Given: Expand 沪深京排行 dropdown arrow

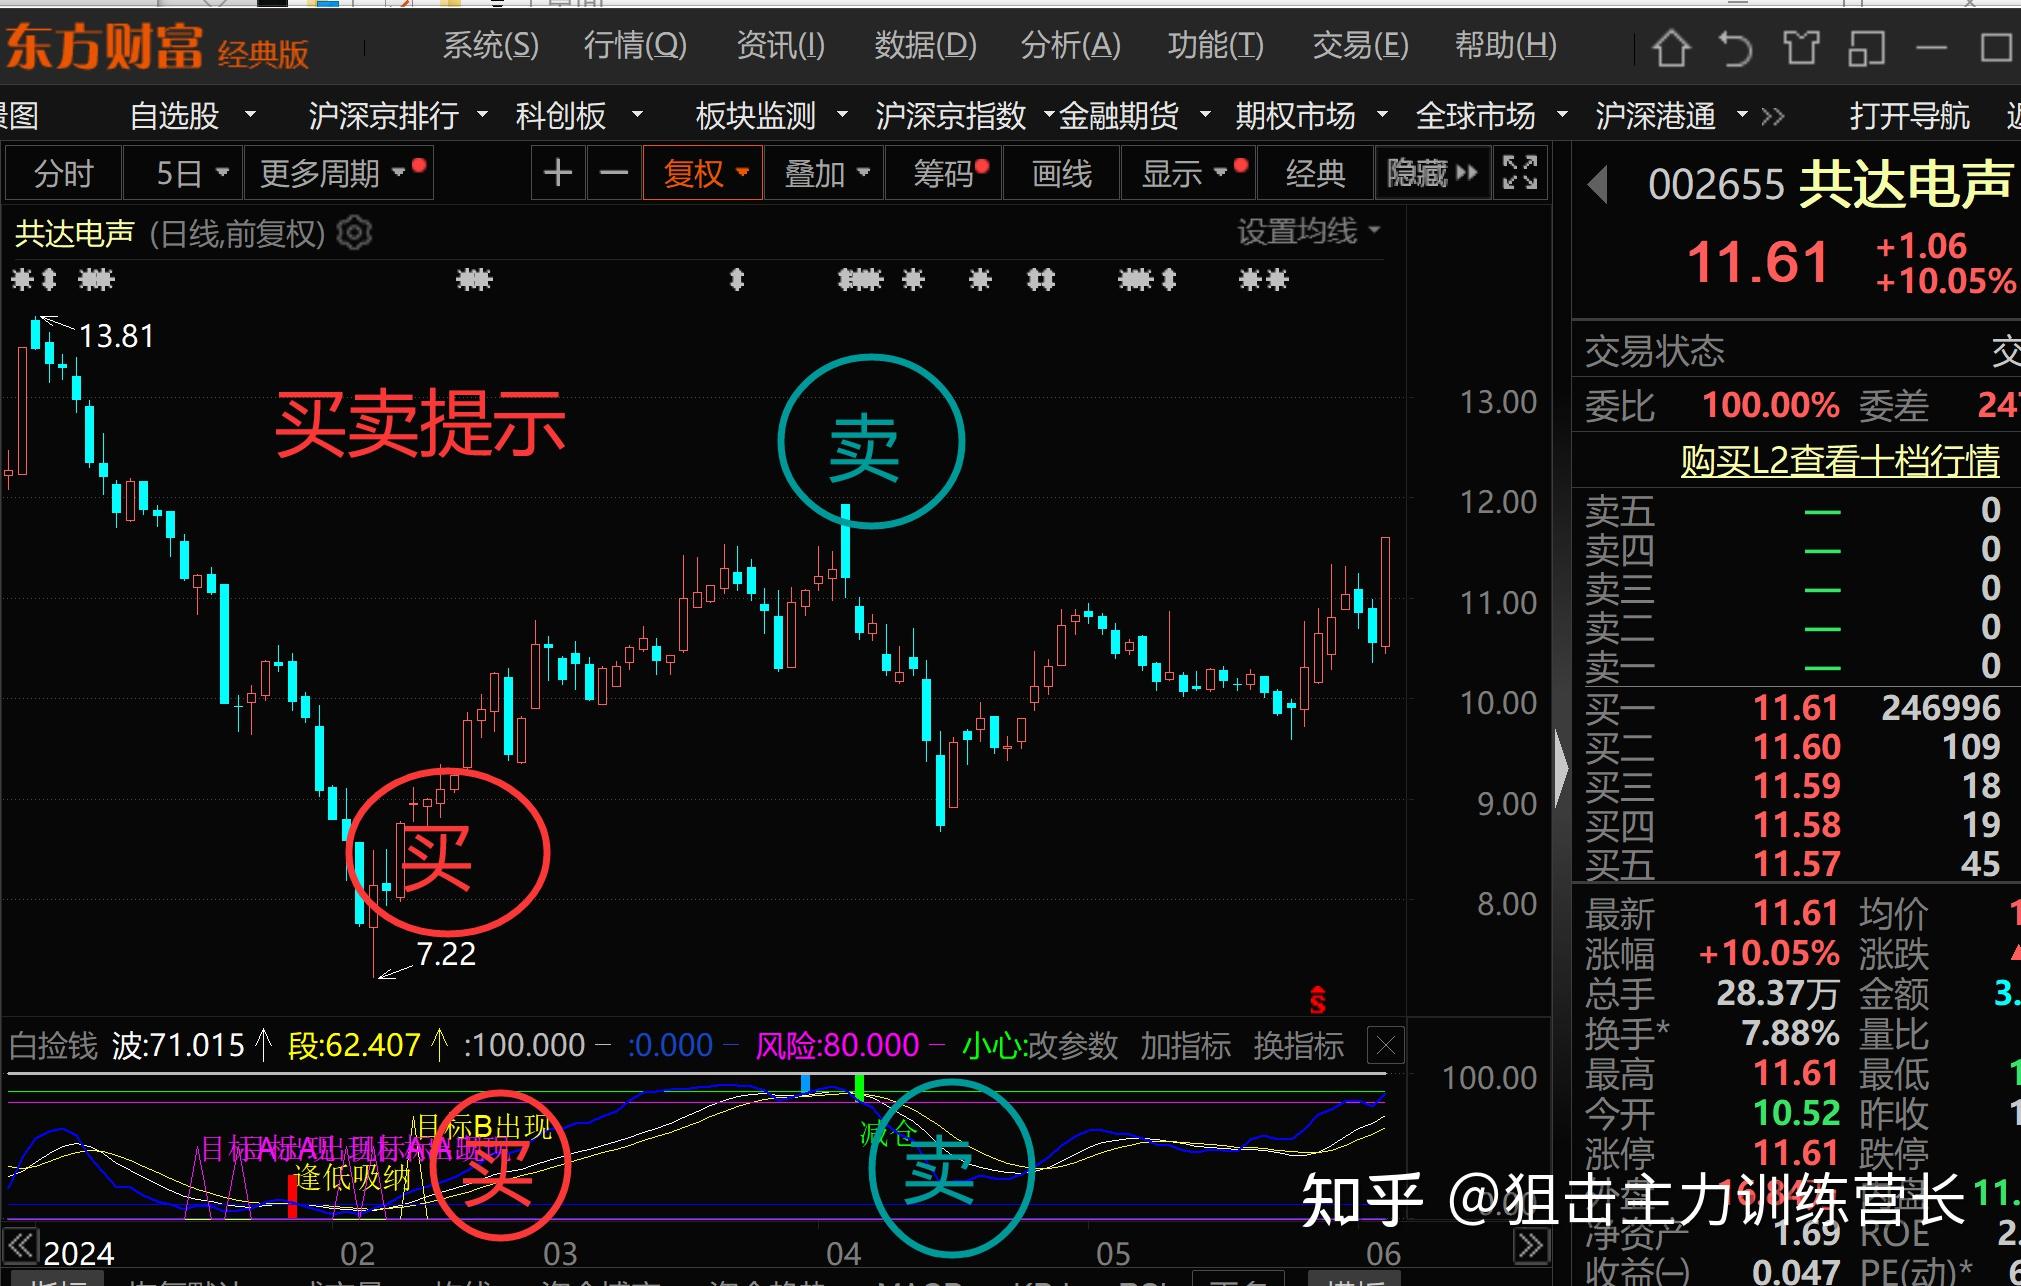Looking at the screenshot, I should pos(483,115).
